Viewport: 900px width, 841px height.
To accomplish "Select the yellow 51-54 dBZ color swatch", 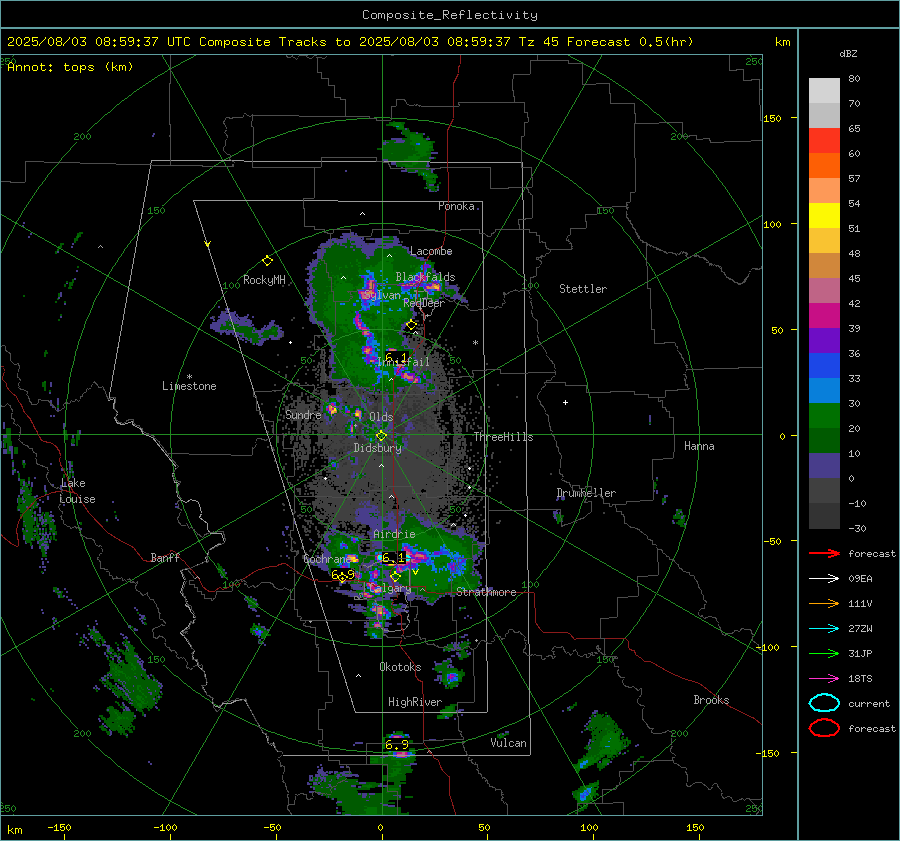I will coord(824,215).
